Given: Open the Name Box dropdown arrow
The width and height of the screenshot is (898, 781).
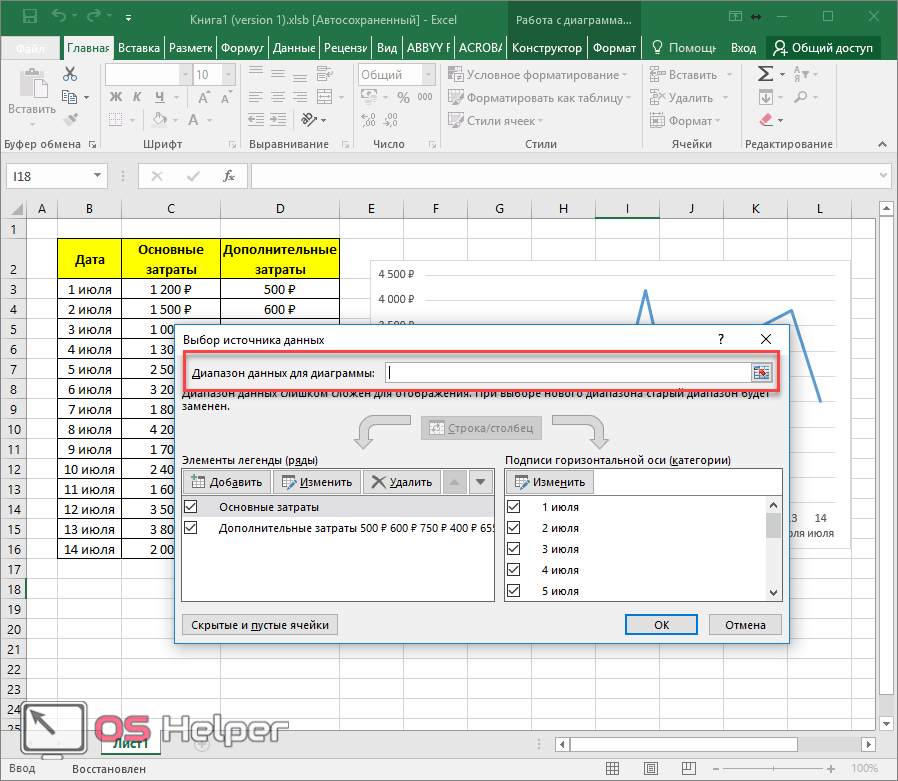Looking at the screenshot, I should tap(98, 176).
